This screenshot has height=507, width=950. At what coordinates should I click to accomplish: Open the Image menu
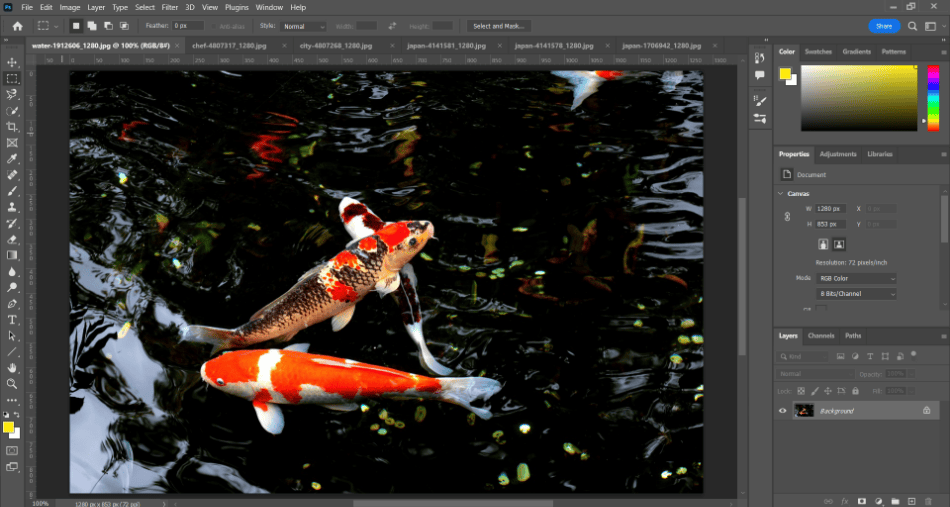pos(70,7)
